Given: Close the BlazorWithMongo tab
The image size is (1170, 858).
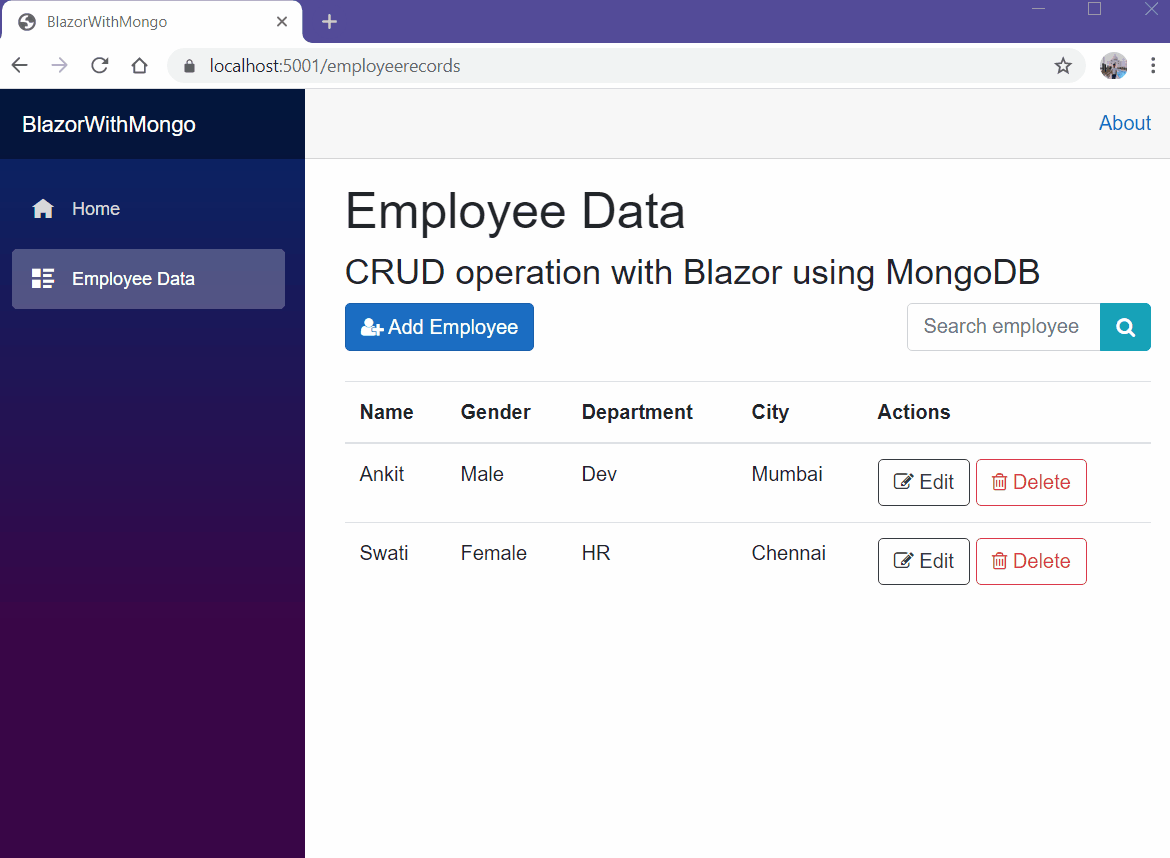Looking at the screenshot, I should pos(282,22).
